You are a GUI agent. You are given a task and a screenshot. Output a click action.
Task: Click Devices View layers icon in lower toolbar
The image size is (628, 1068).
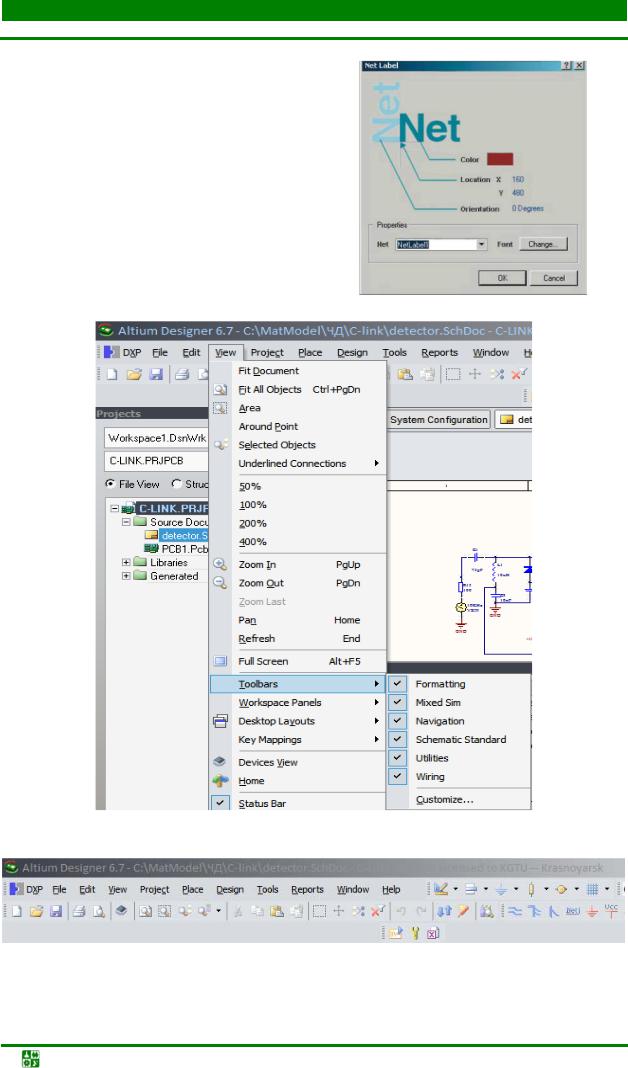pos(121,911)
